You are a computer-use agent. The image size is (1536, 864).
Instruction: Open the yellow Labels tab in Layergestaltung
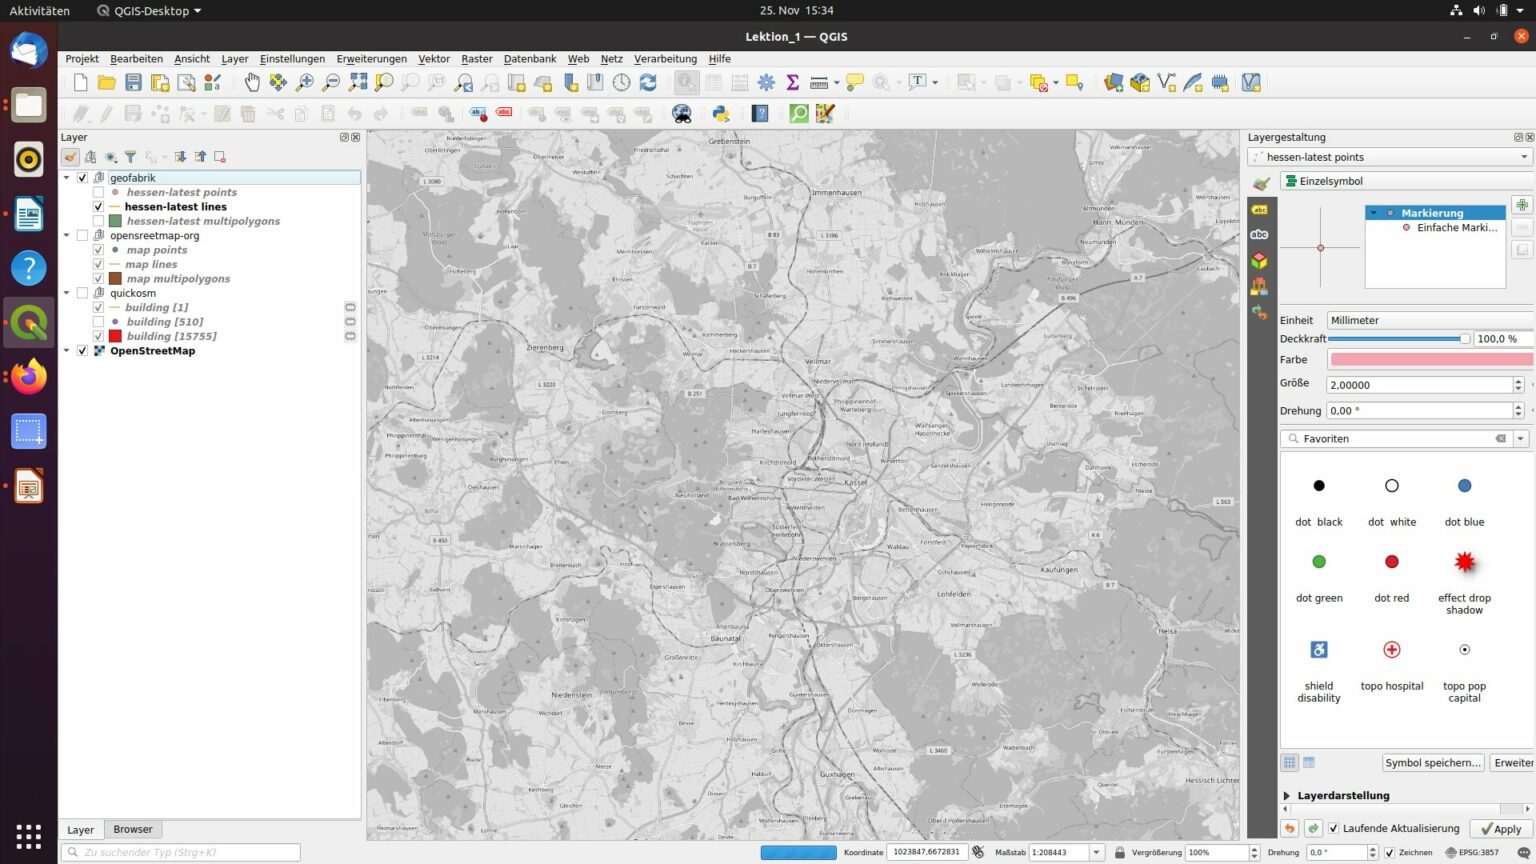(1260, 209)
